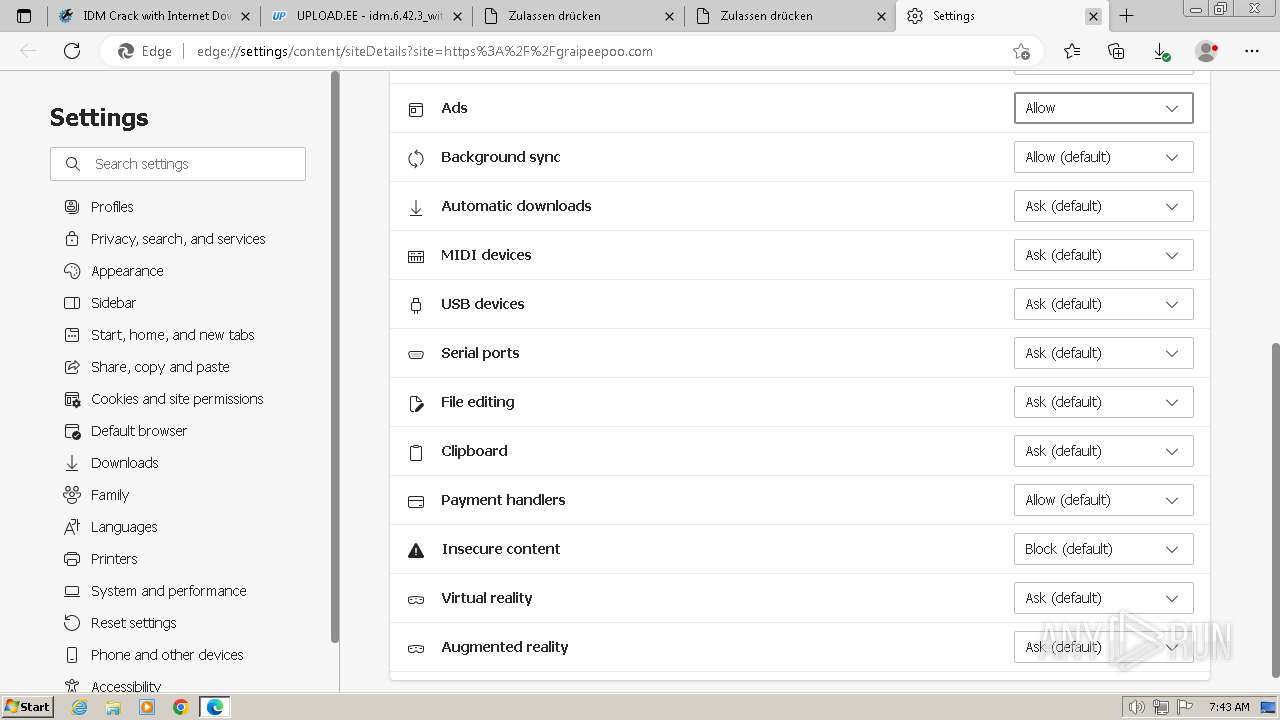Open Reset settings section
The image size is (1280, 720).
134,623
